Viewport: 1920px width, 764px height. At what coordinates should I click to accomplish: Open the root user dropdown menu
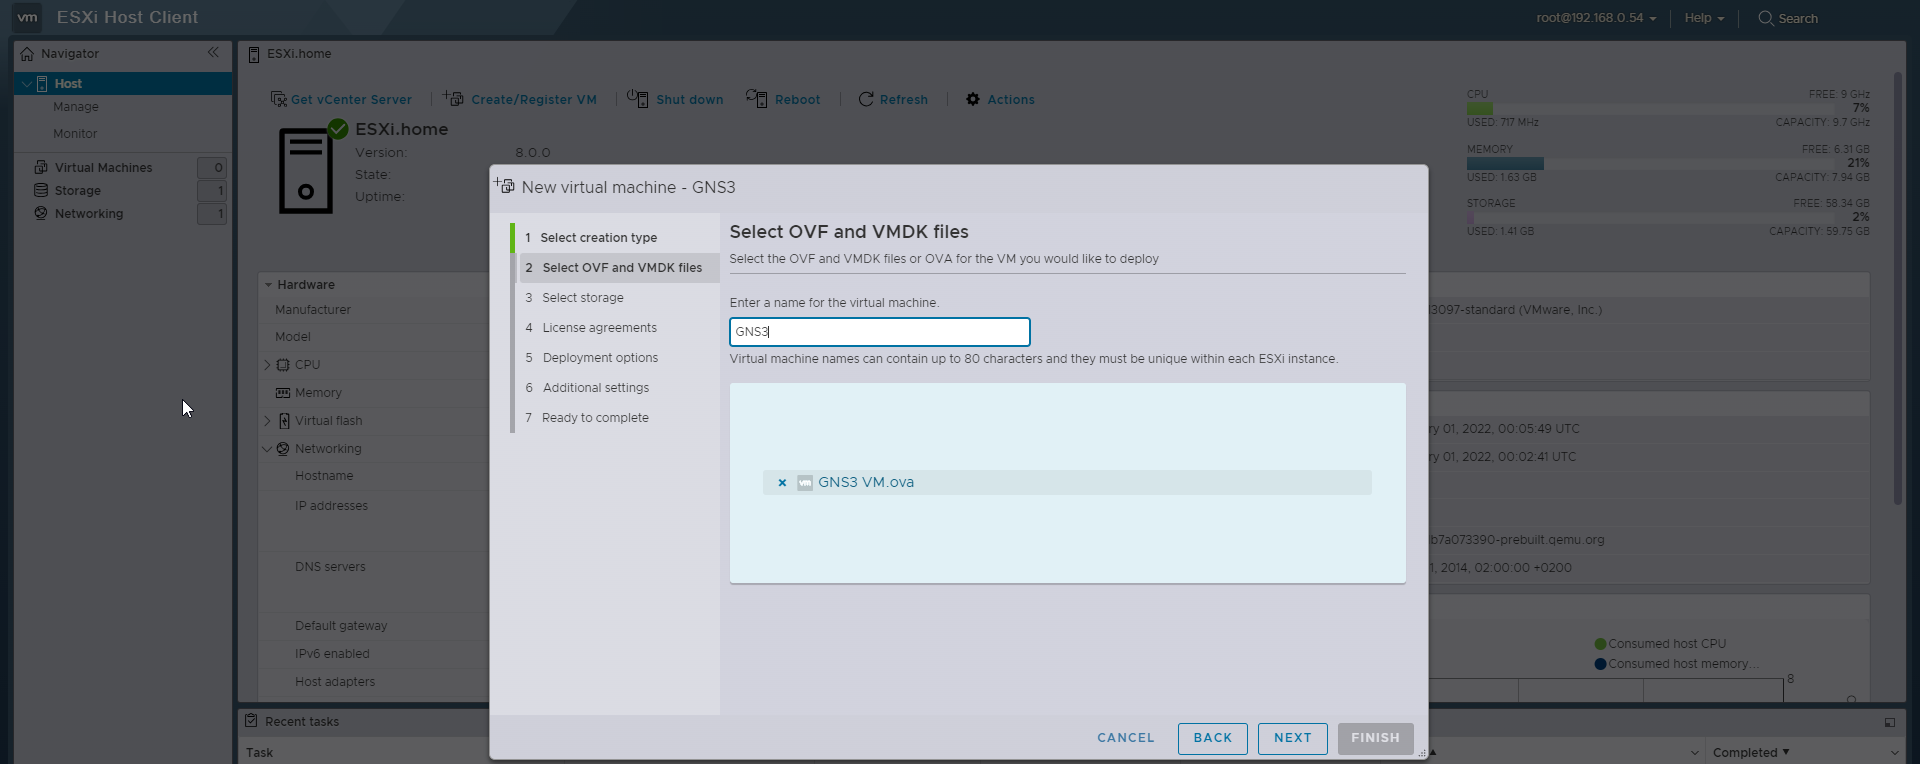click(1596, 18)
